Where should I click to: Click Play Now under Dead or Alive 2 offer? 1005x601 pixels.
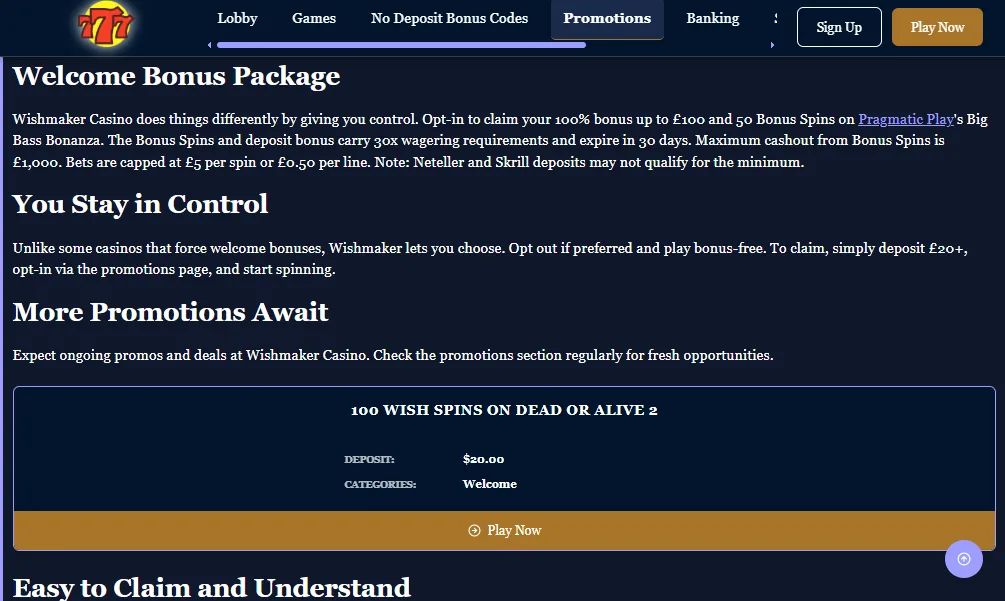[x=504, y=531]
